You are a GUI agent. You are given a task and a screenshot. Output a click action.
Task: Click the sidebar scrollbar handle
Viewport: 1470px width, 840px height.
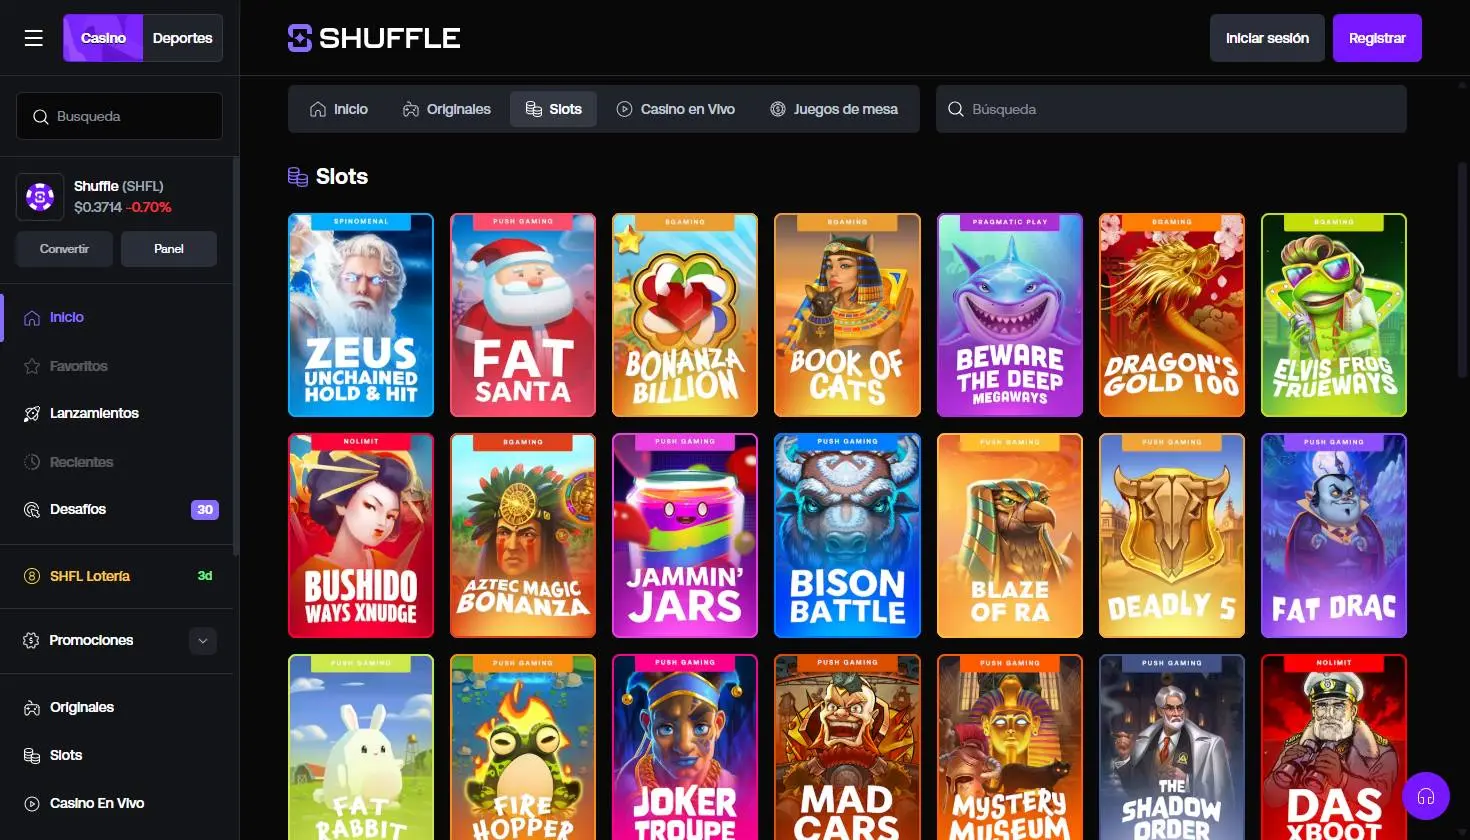(x=236, y=355)
